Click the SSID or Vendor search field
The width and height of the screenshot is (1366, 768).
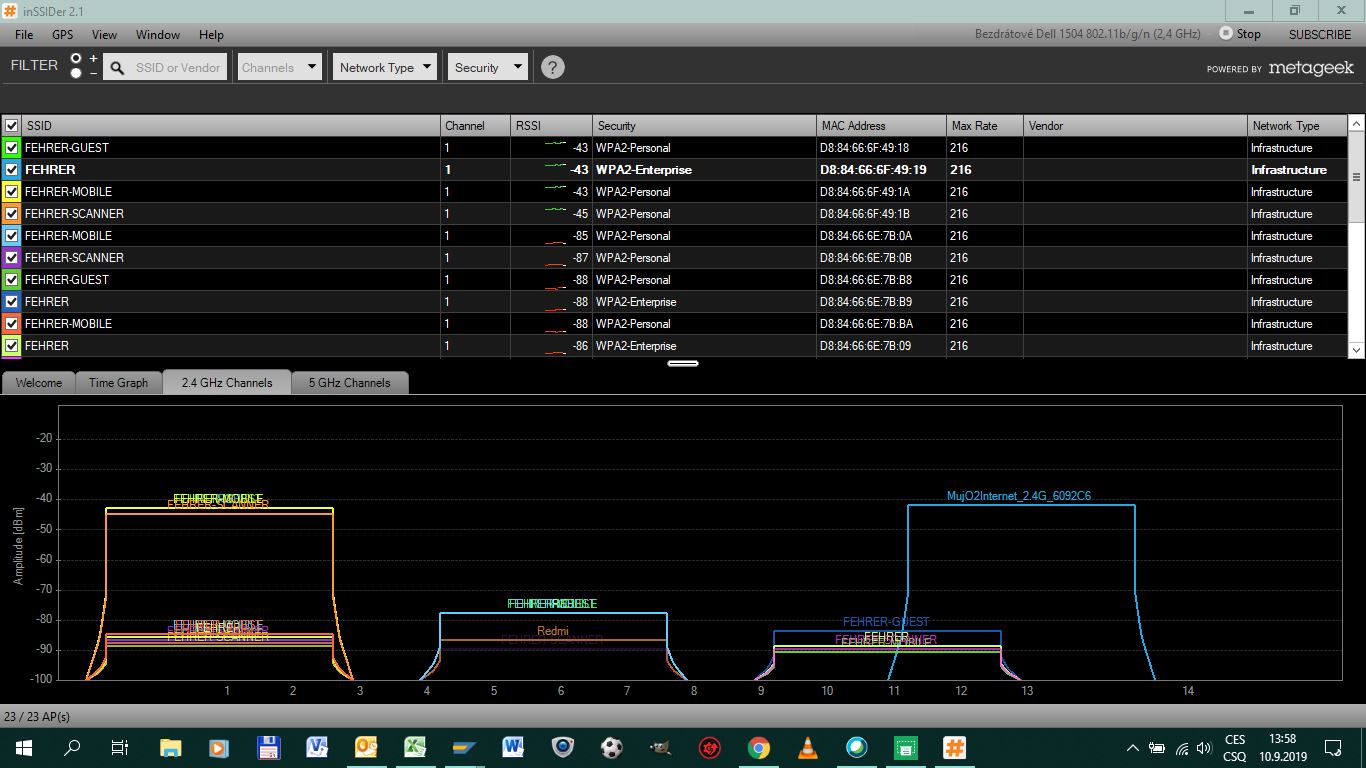coord(179,67)
